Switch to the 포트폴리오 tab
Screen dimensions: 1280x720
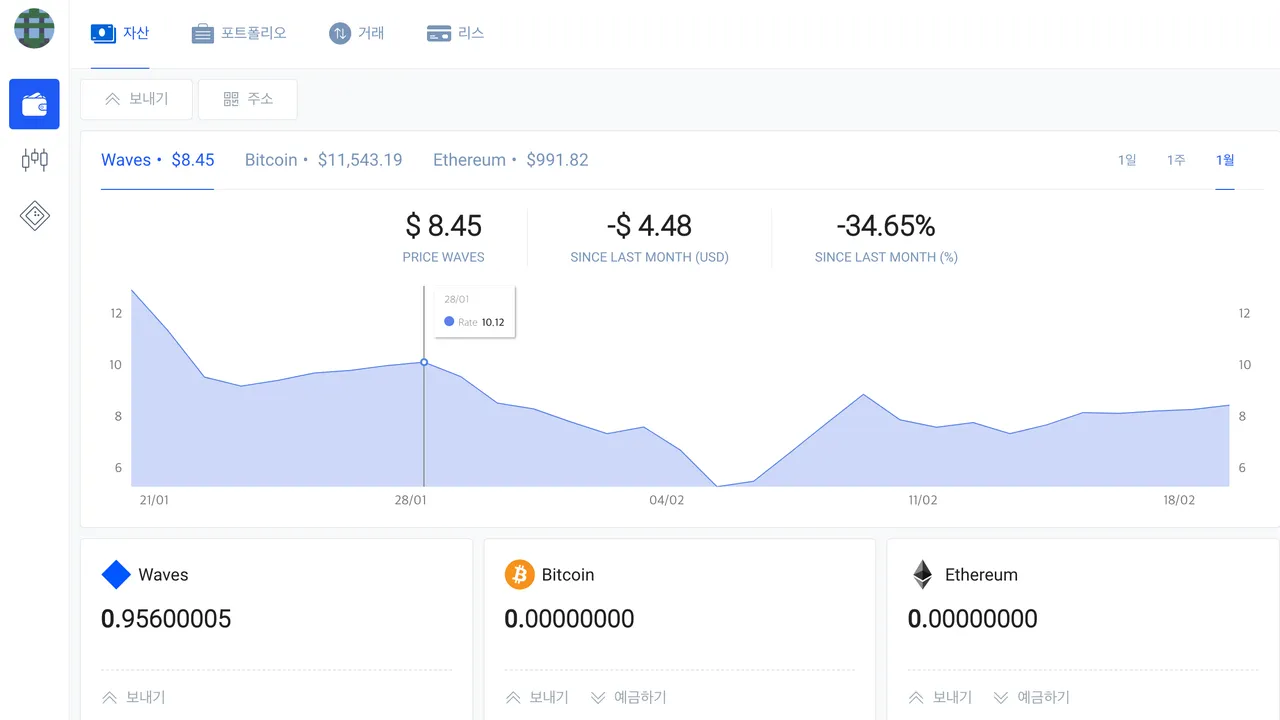tap(239, 34)
